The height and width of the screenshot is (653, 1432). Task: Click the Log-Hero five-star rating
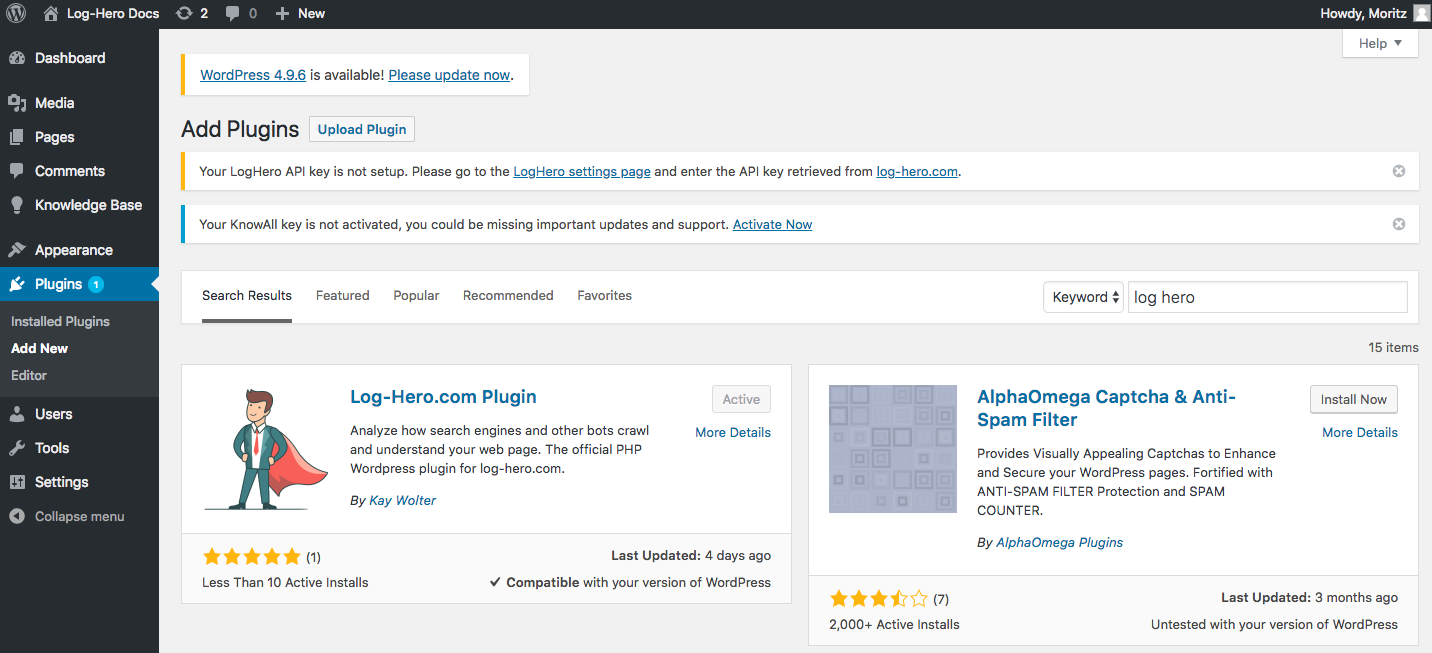tap(251, 557)
